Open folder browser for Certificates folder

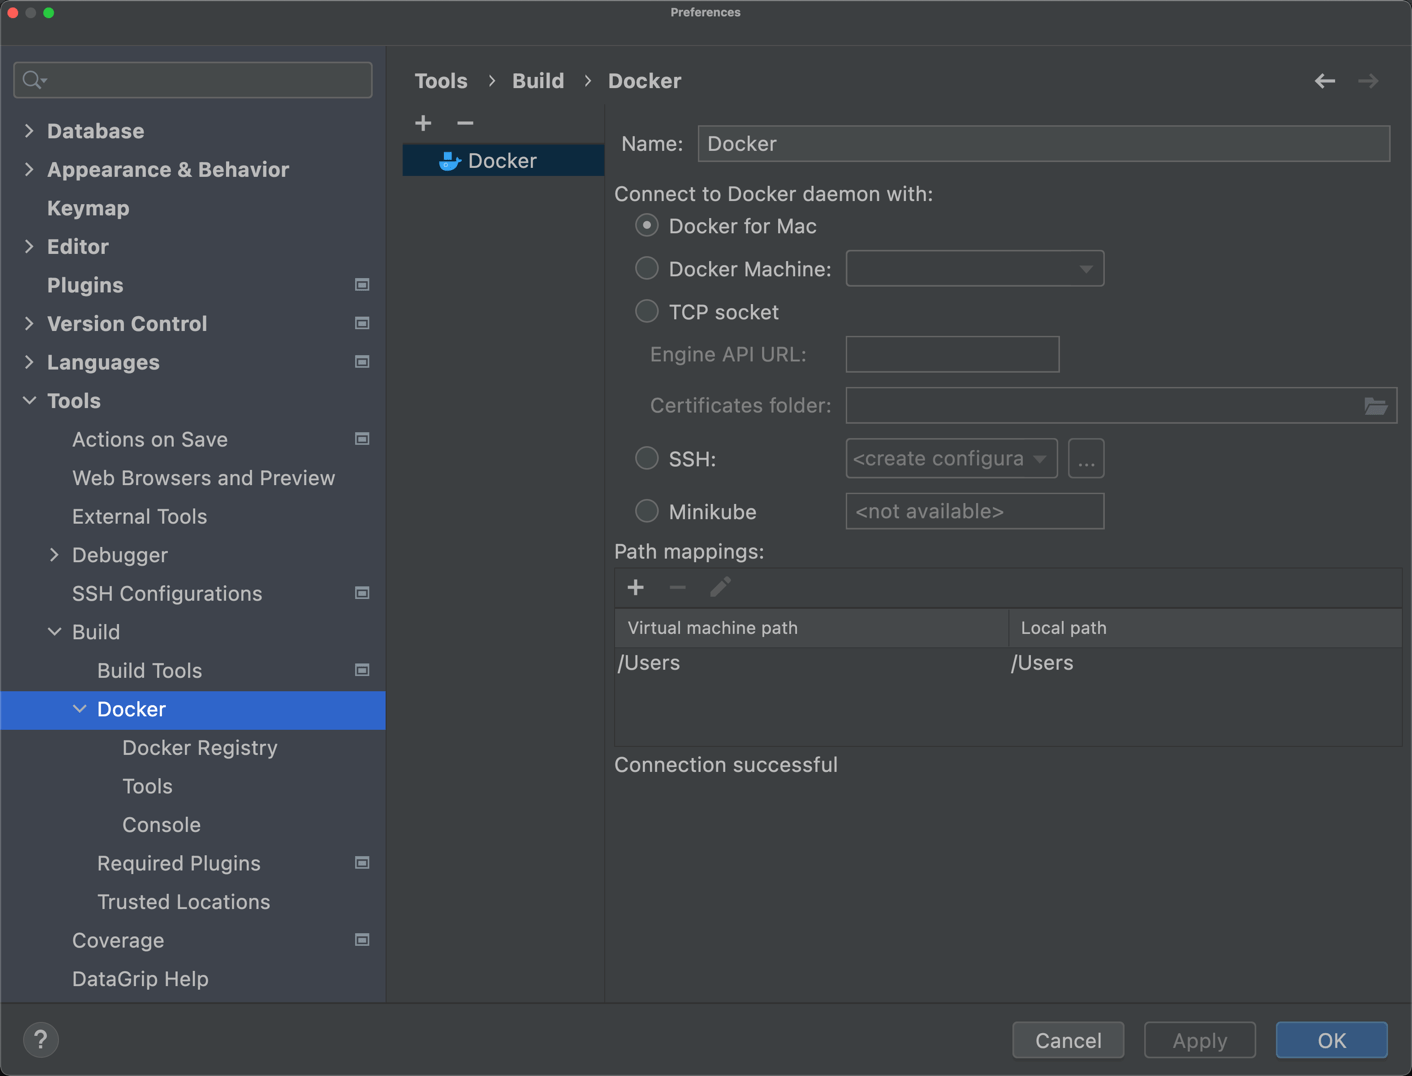click(x=1376, y=405)
